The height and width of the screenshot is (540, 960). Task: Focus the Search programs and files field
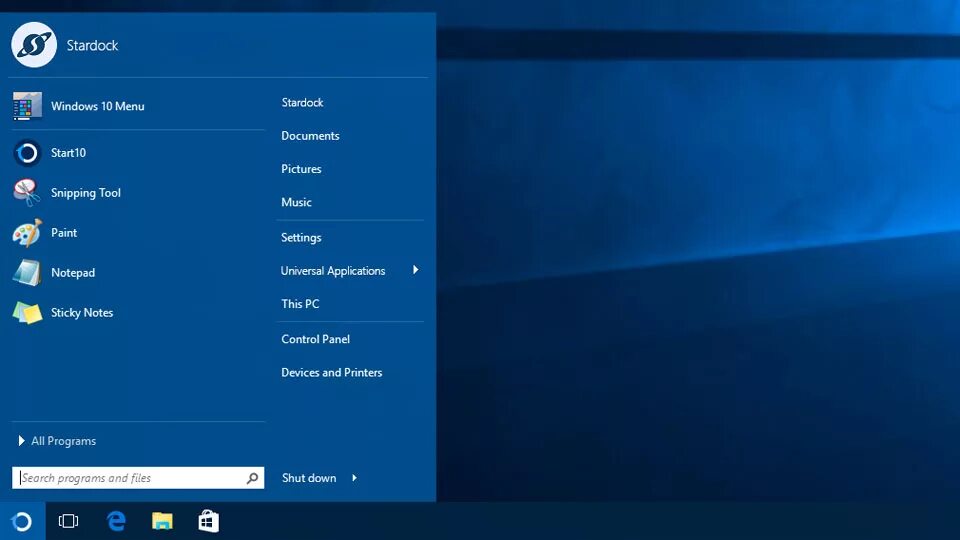(138, 478)
